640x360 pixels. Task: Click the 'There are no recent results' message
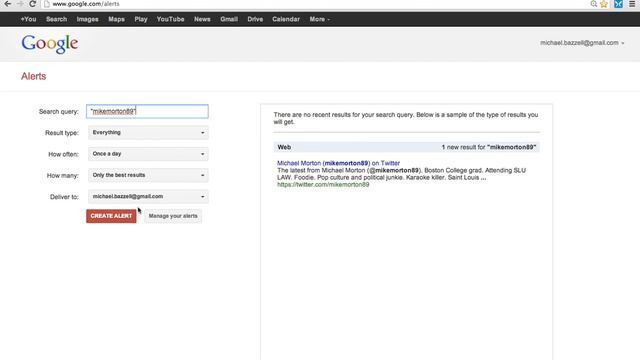tap(406, 118)
